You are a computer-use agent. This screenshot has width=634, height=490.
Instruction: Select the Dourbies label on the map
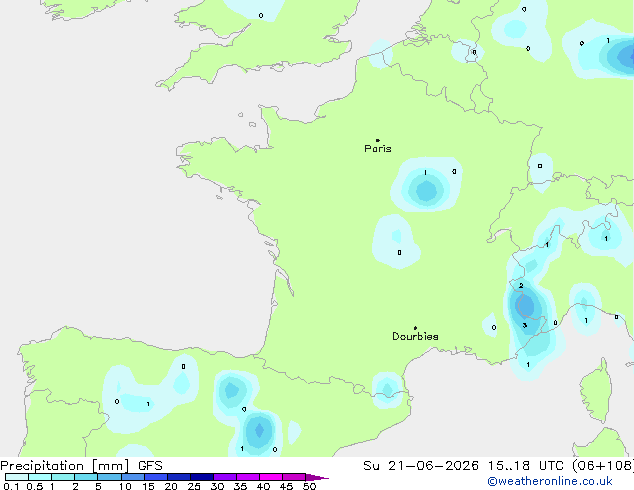click(x=415, y=336)
